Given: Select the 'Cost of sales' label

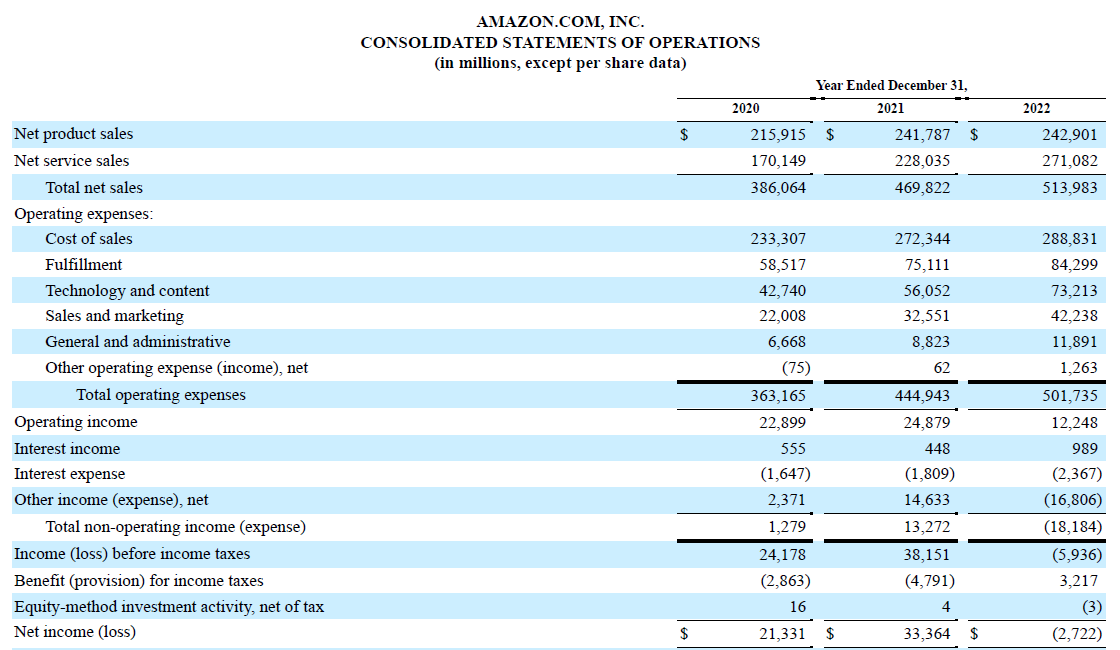Looking at the screenshot, I should 89,239.
